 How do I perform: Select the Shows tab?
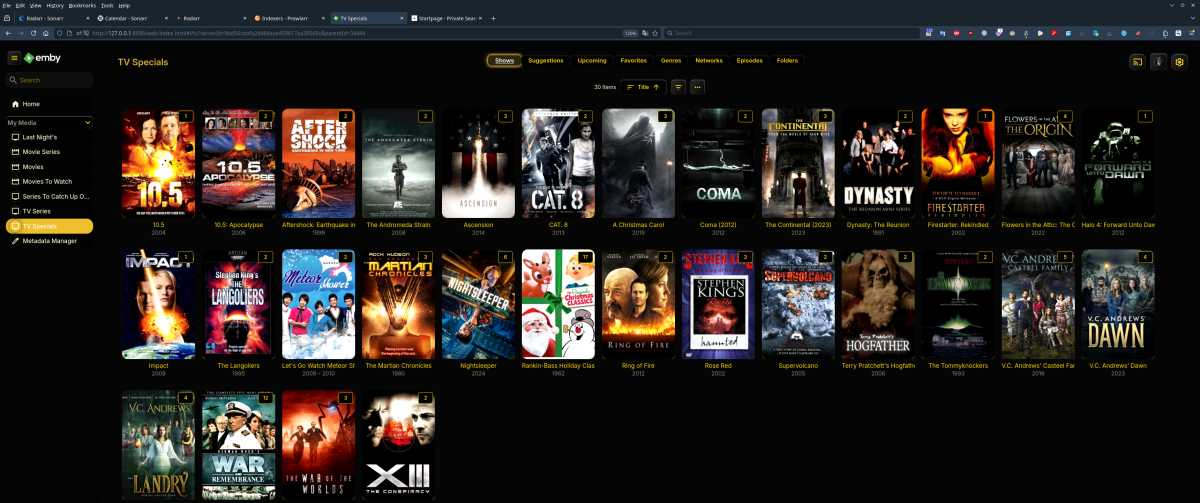(505, 60)
